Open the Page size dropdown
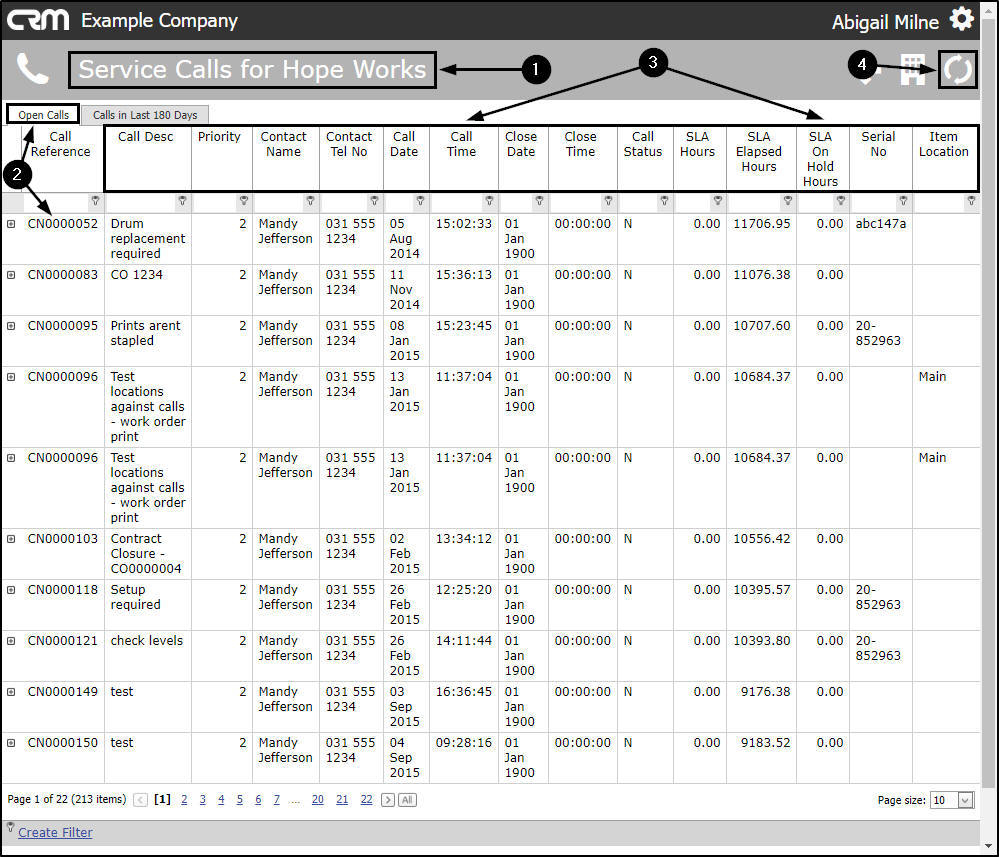The image size is (999, 857). pos(965,800)
